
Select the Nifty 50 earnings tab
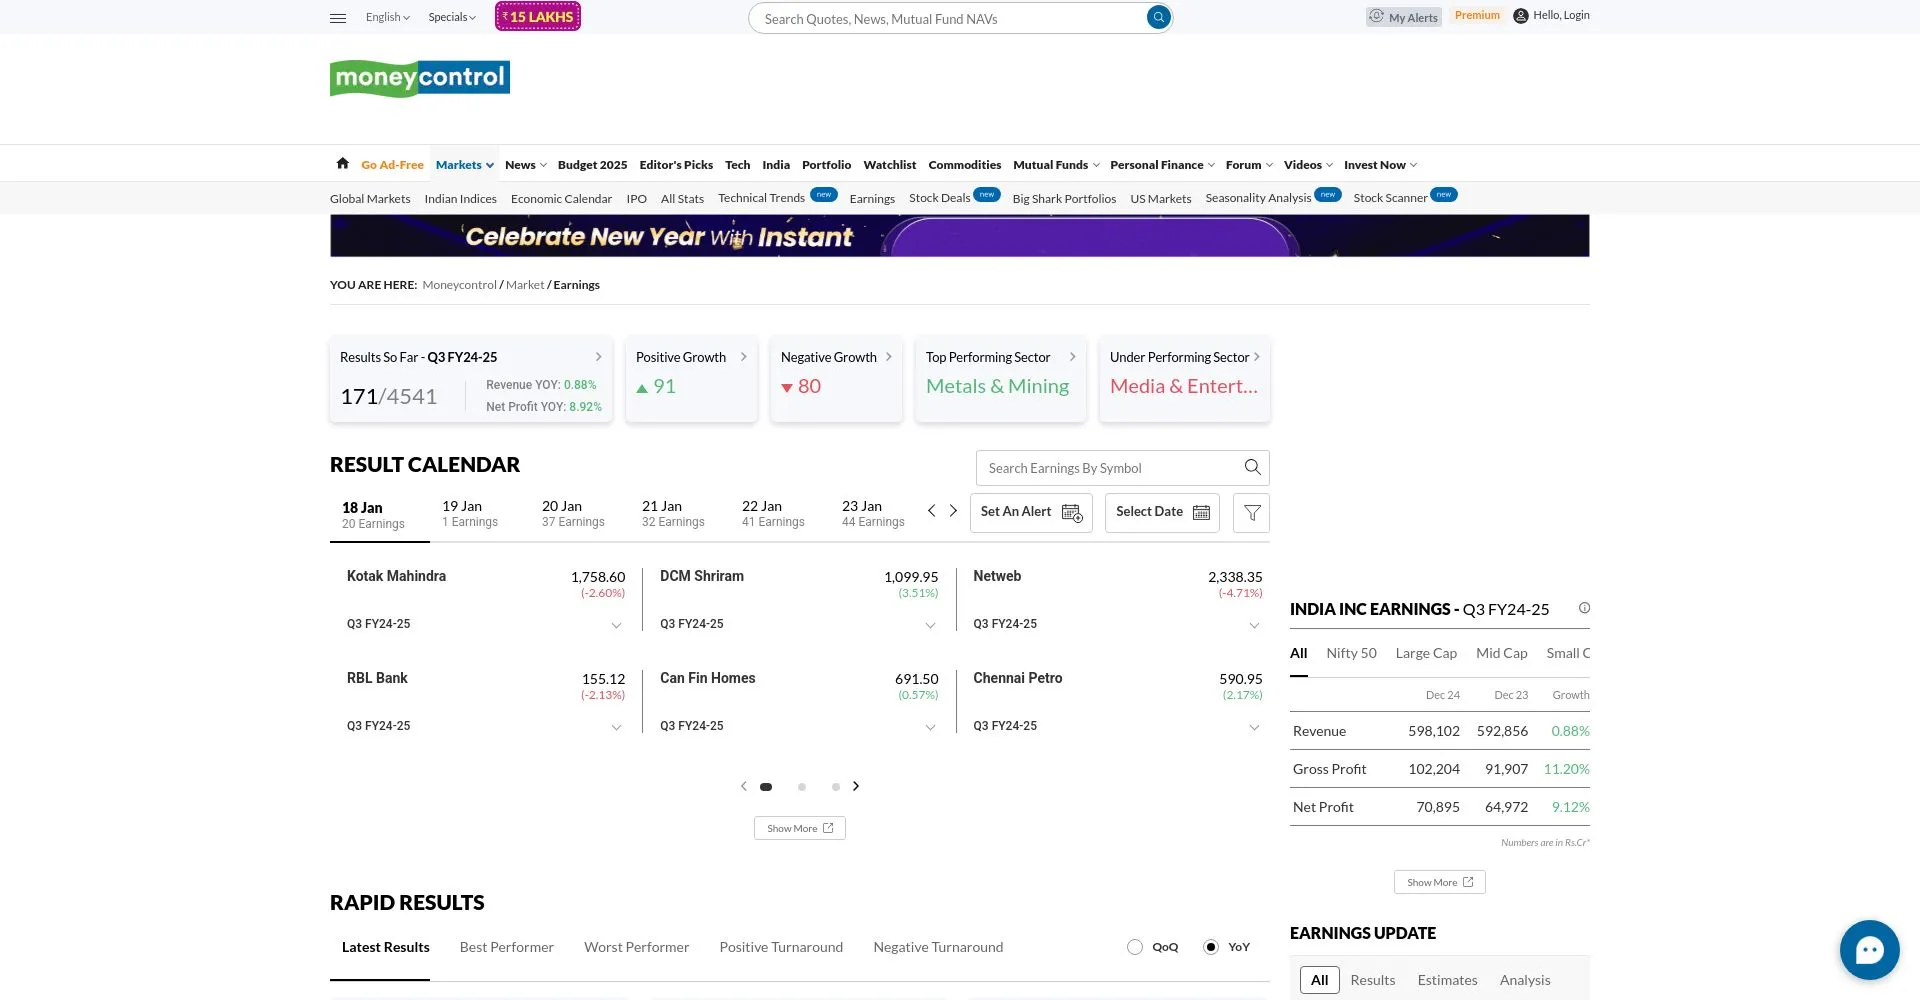coord(1351,653)
